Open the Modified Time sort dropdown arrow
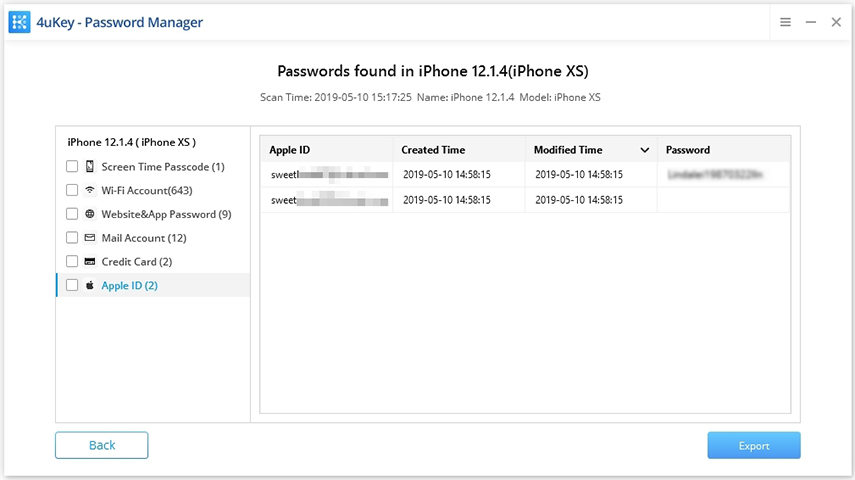This screenshot has width=855, height=480. [x=645, y=150]
